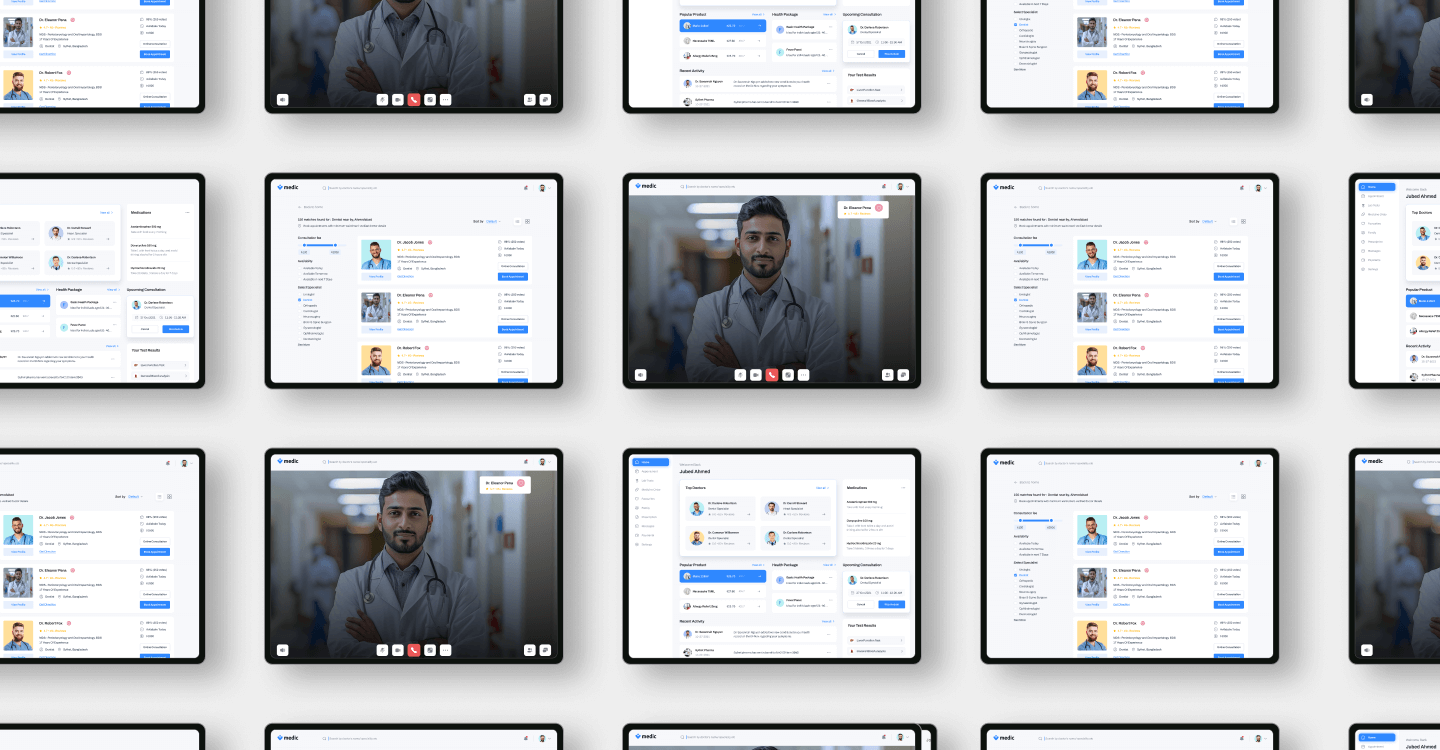The width and height of the screenshot is (1440, 750).
Task: Switch doctor results to grid view
Action: pyautogui.click(x=528, y=221)
